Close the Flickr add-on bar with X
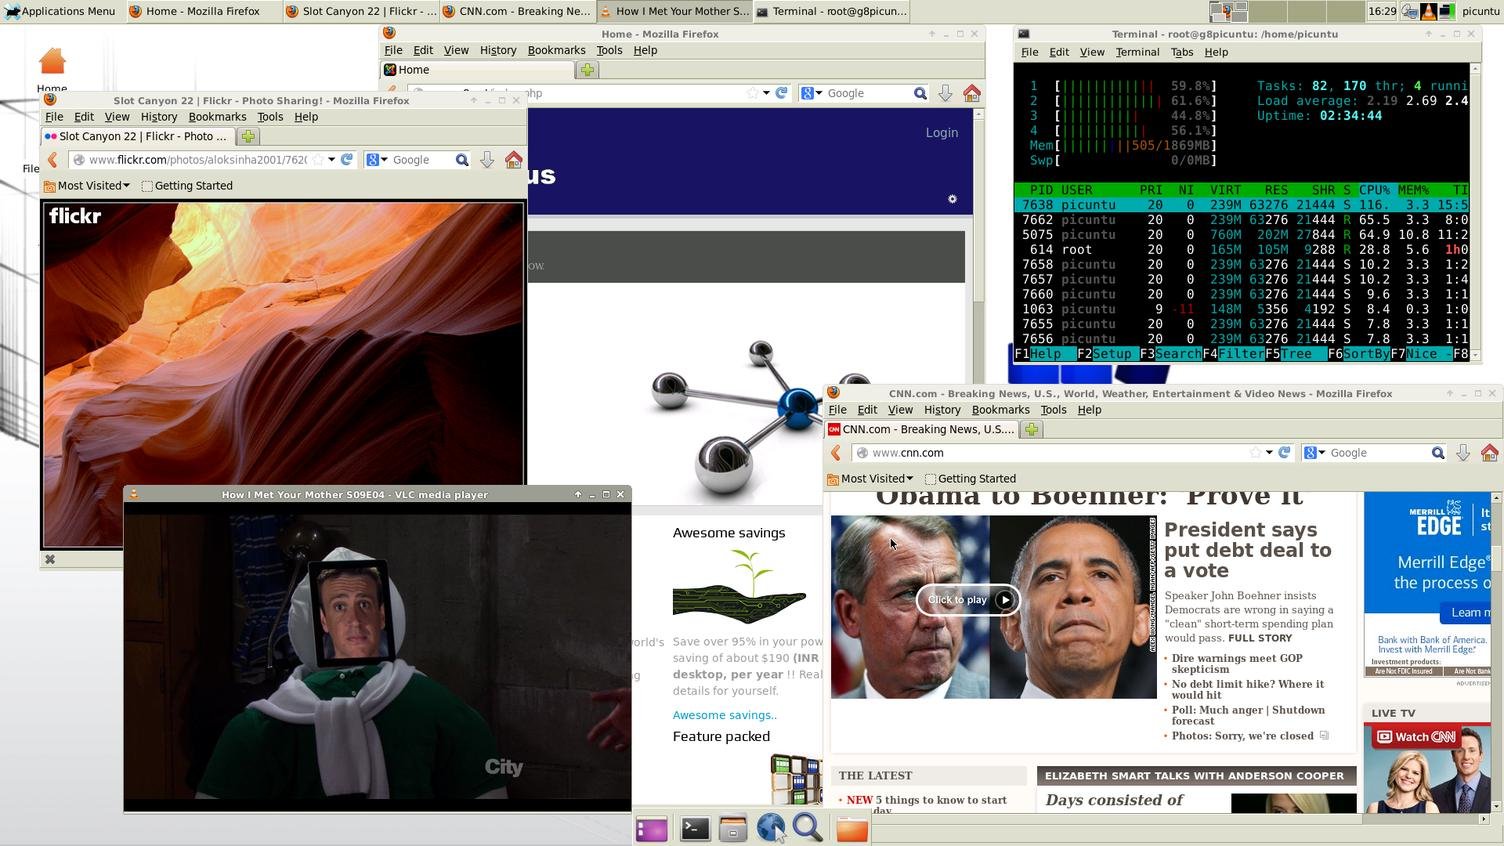The width and height of the screenshot is (1504, 846). click(x=50, y=560)
